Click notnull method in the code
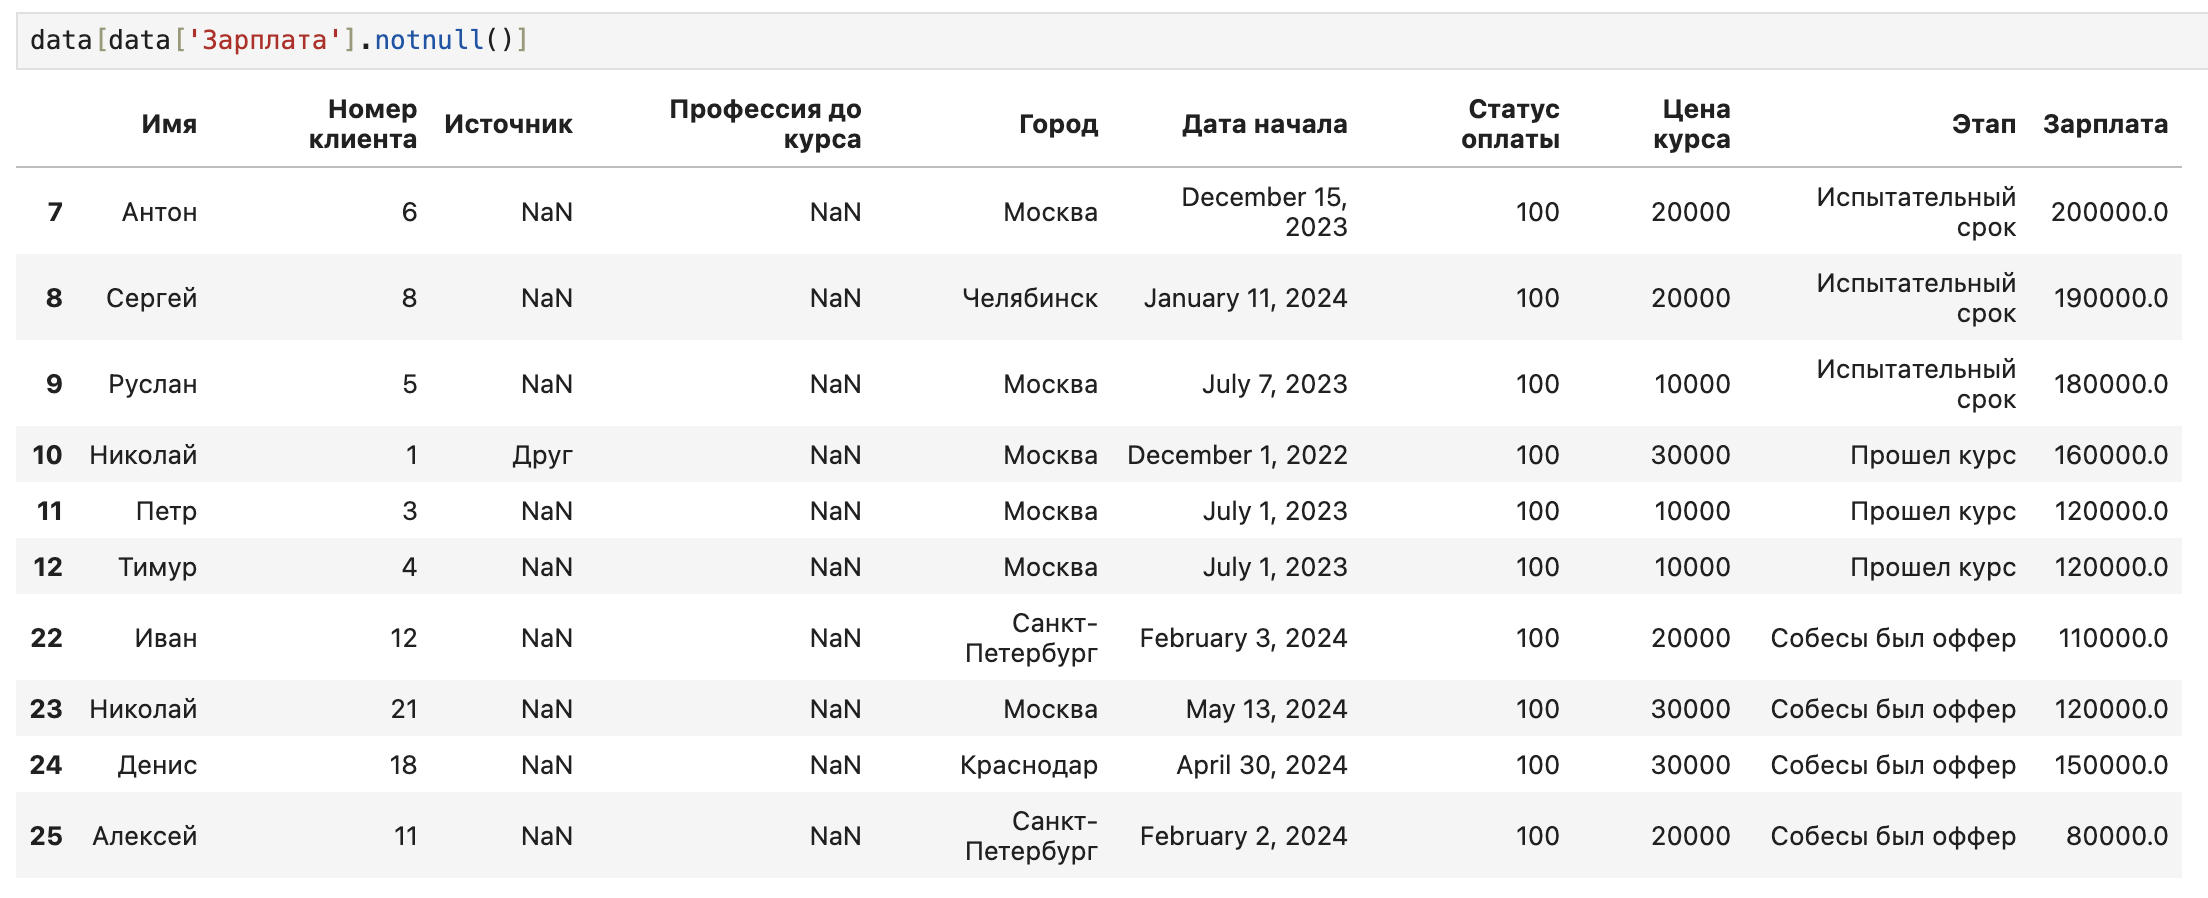2208x898 pixels. (x=429, y=40)
